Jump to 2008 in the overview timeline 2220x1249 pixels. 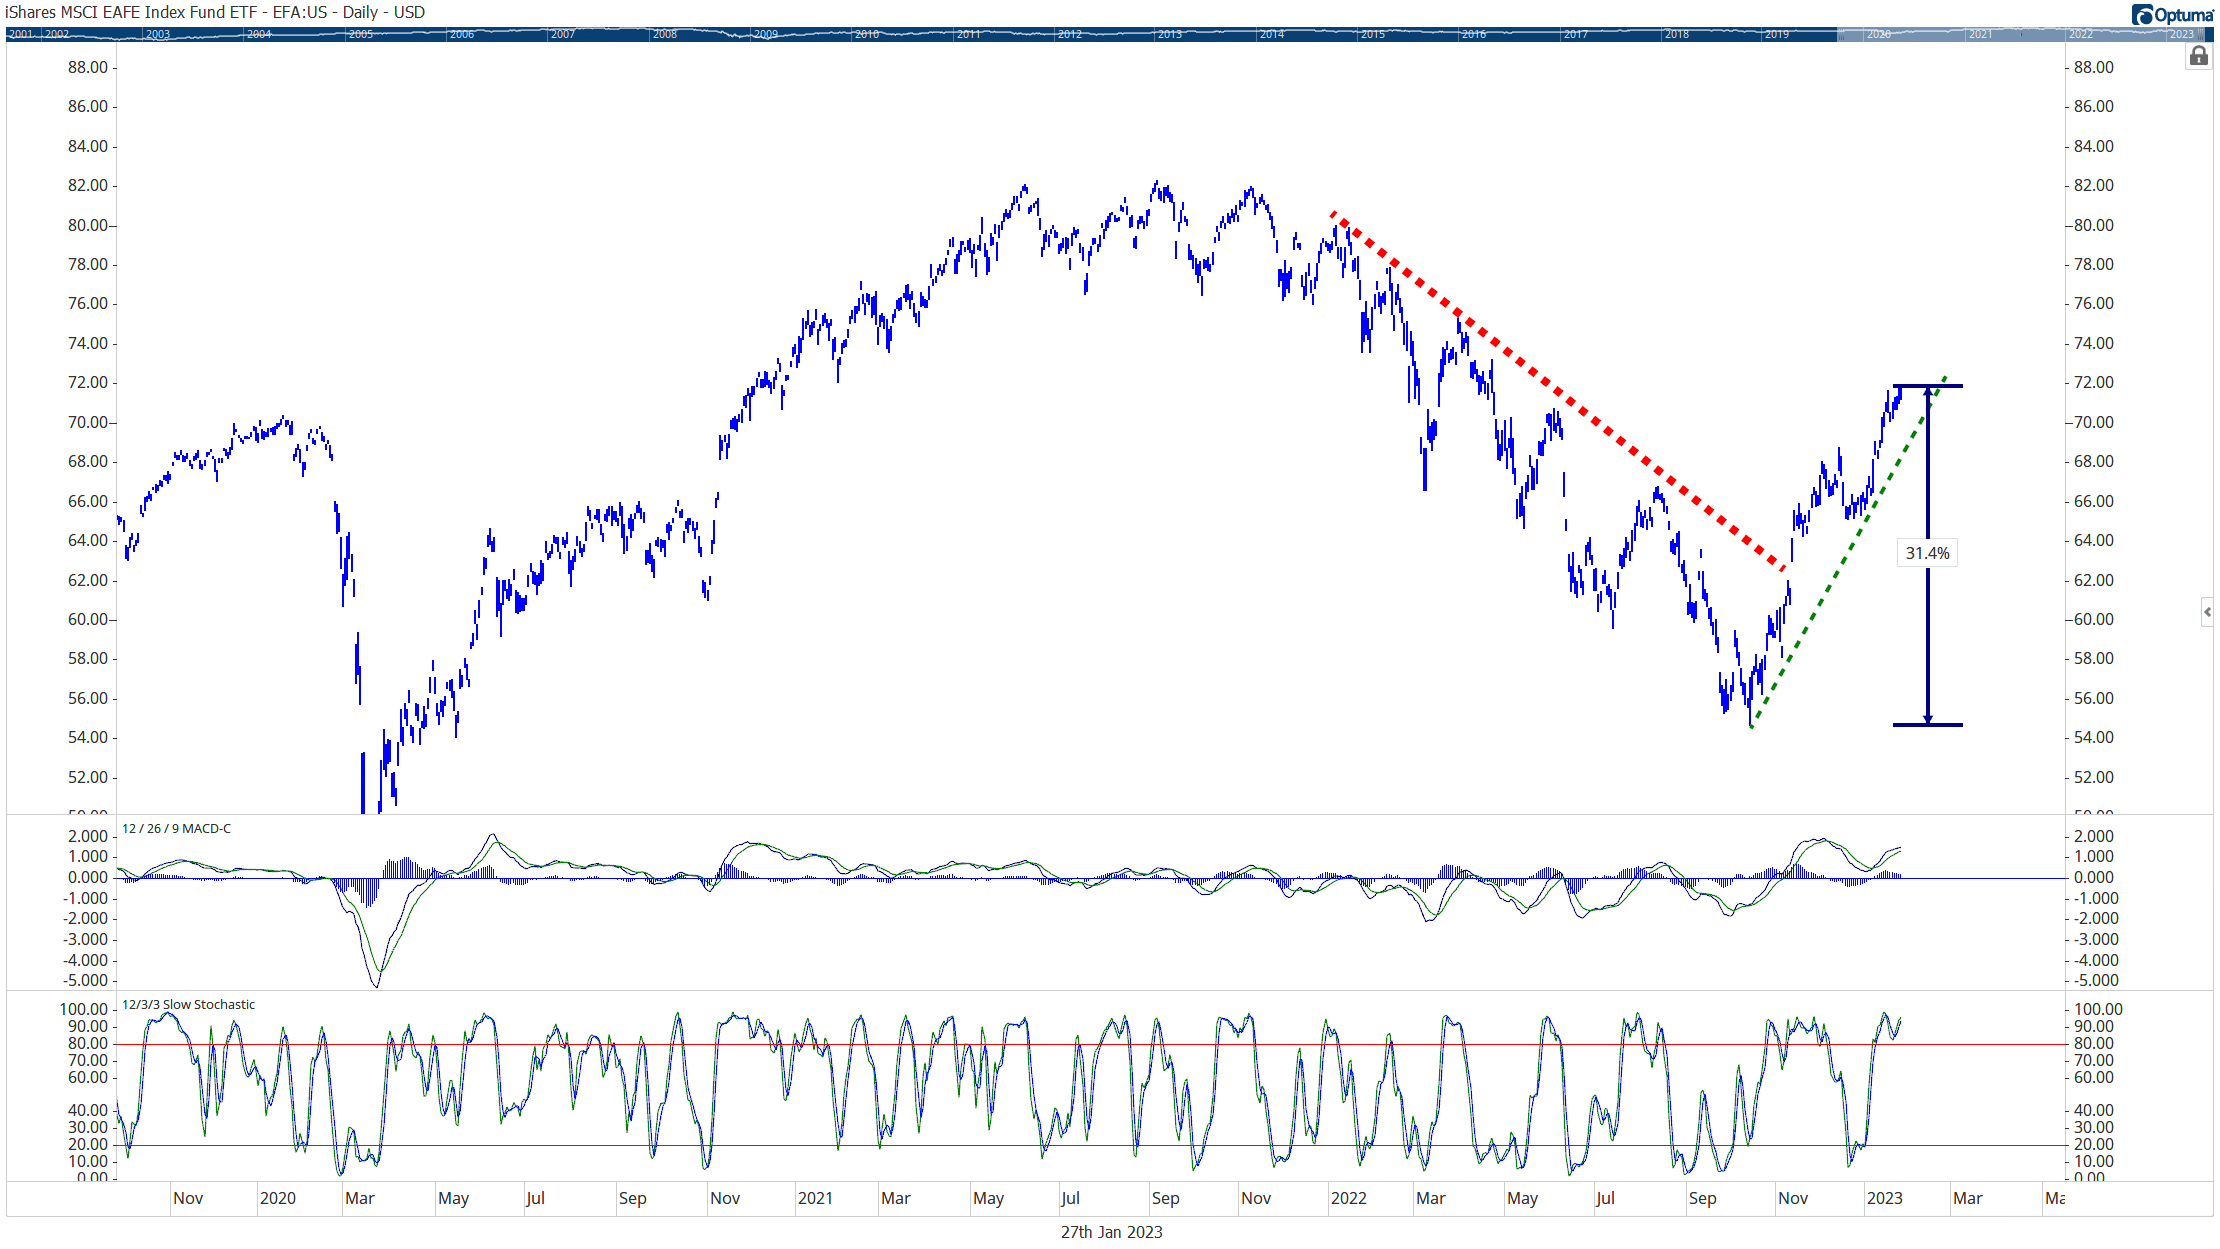click(x=665, y=34)
